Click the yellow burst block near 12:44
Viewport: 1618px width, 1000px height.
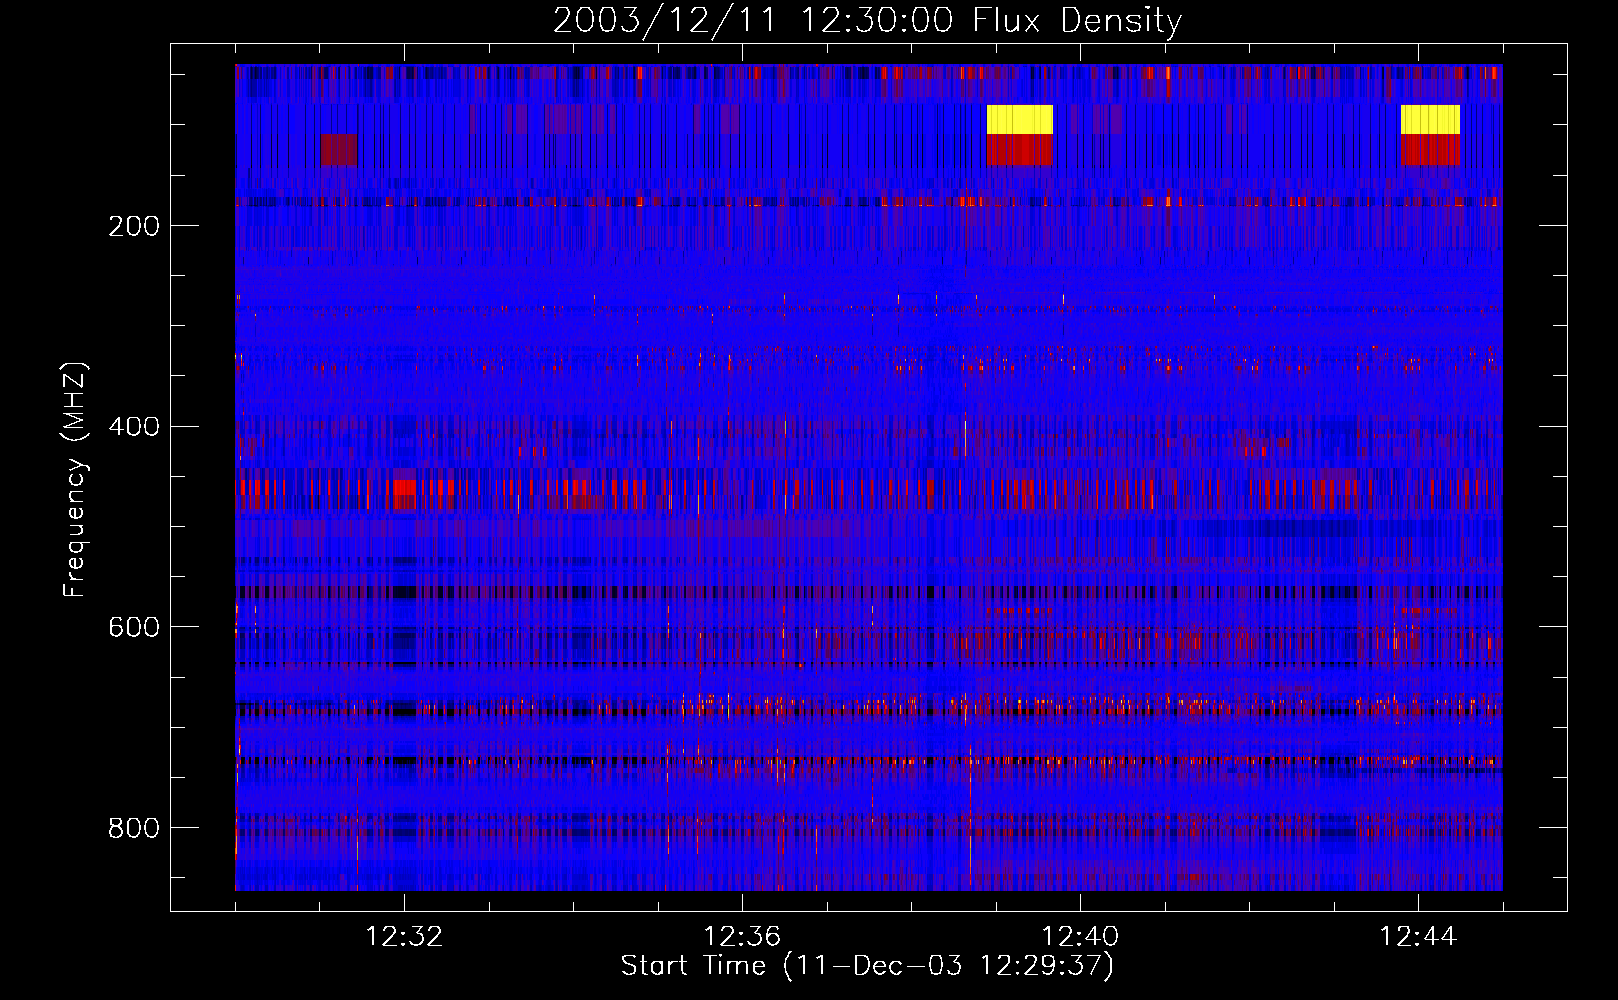(1430, 119)
